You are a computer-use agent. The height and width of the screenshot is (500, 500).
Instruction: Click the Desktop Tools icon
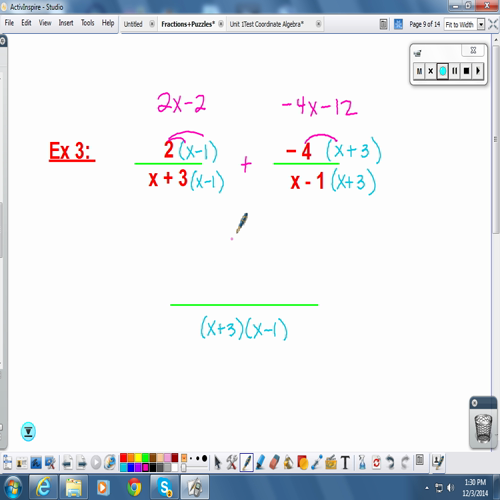coord(50,462)
